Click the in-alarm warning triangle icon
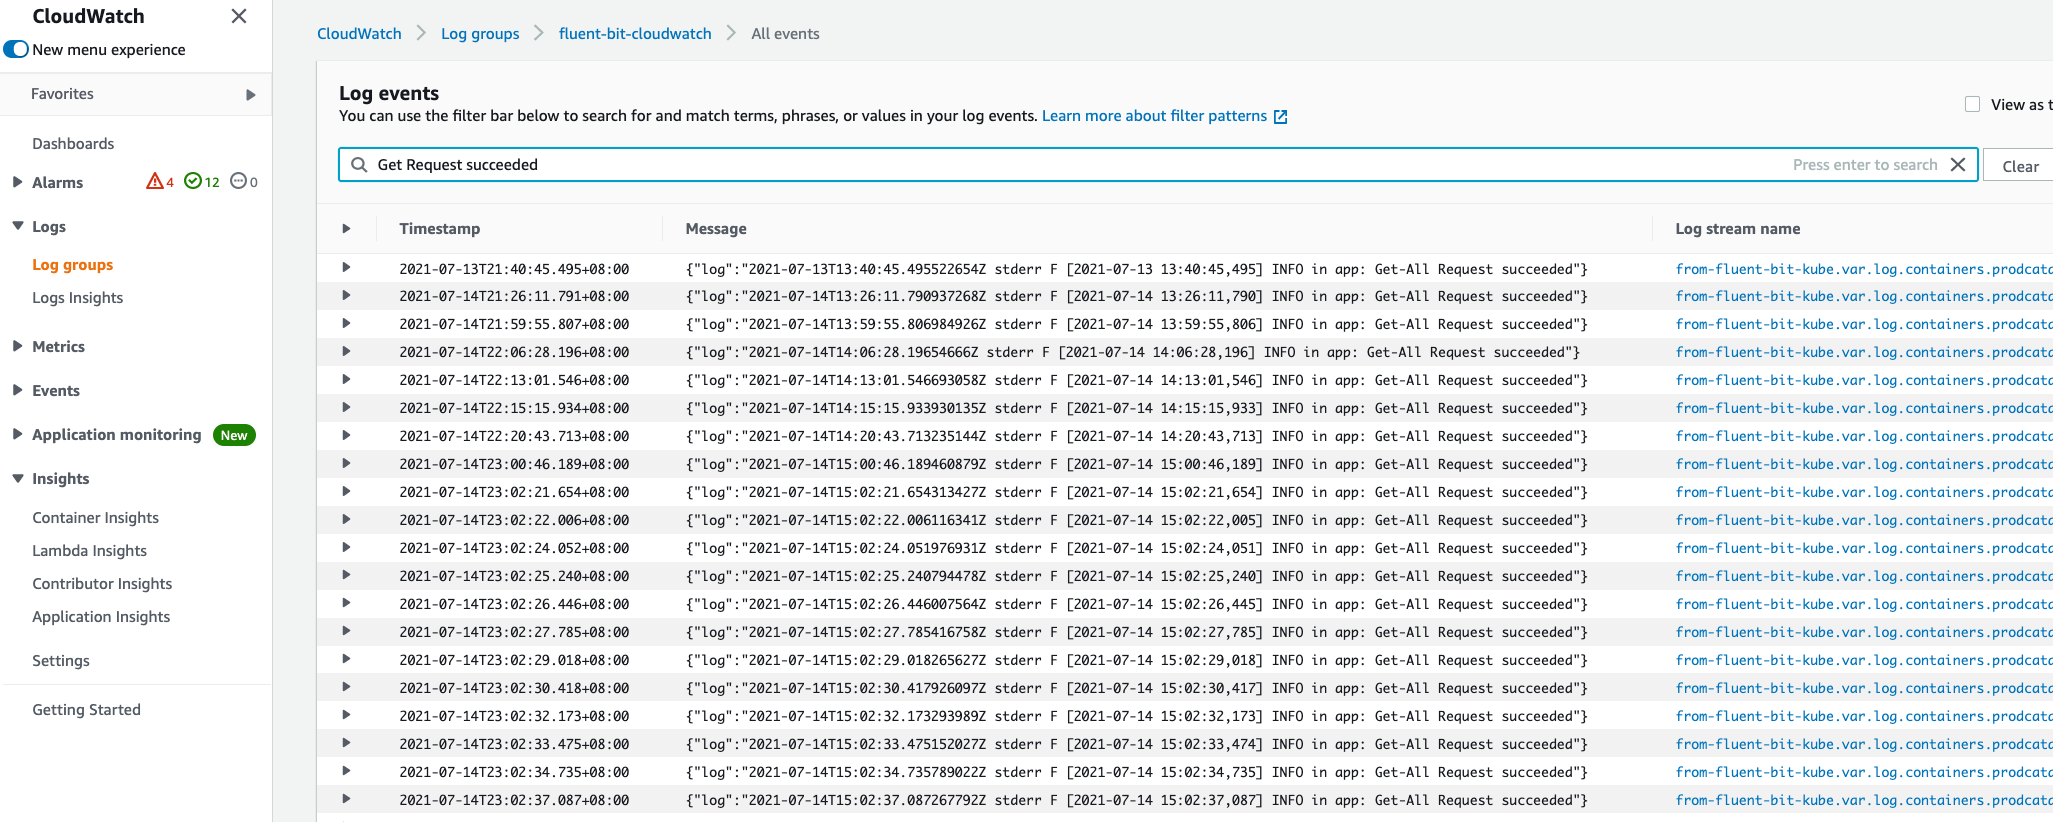The height and width of the screenshot is (822, 2053). [155, 181]
